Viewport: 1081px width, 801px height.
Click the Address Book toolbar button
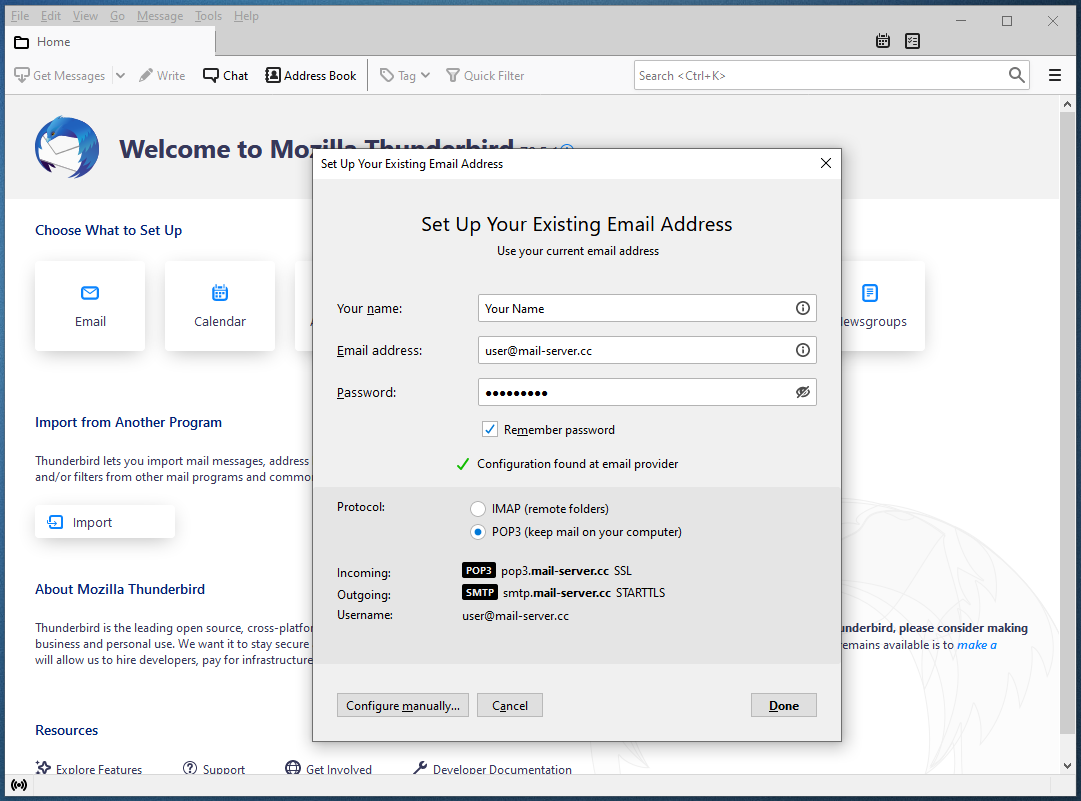(x=311, y=75)
